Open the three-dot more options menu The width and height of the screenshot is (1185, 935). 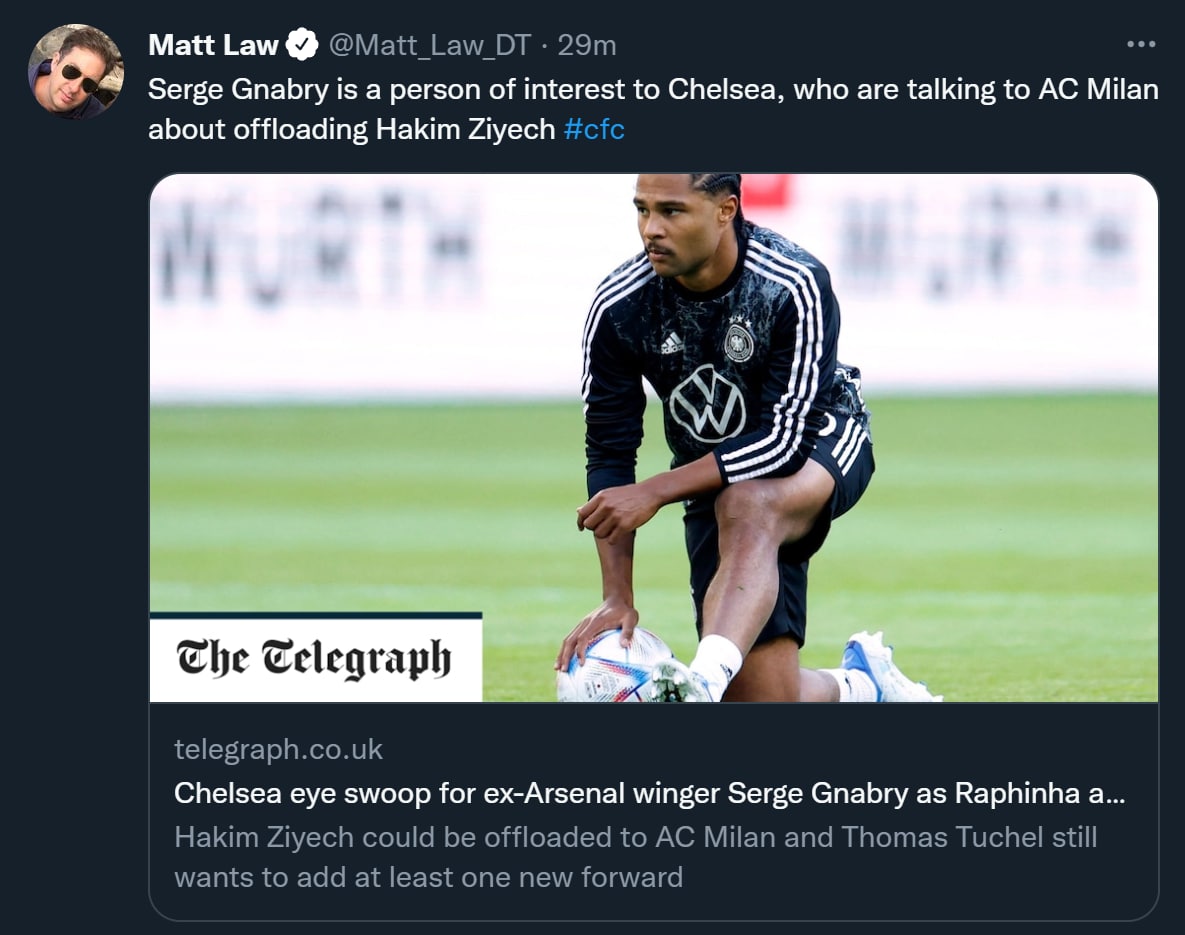click(1140, 45)
